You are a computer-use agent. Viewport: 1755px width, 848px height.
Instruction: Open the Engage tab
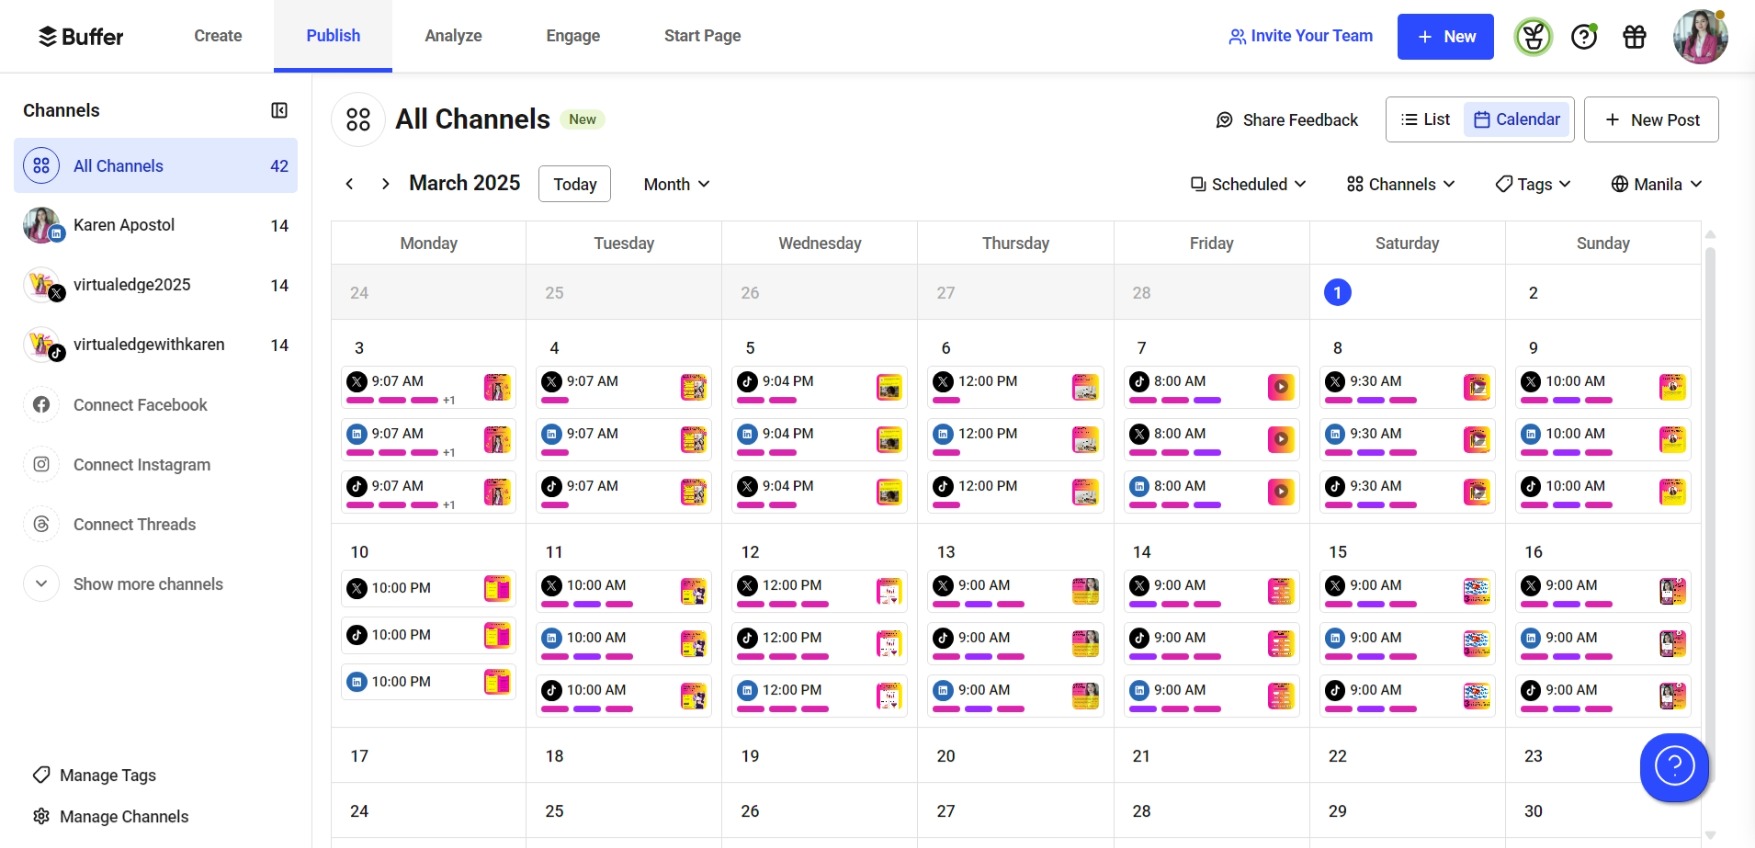point(573,36)
